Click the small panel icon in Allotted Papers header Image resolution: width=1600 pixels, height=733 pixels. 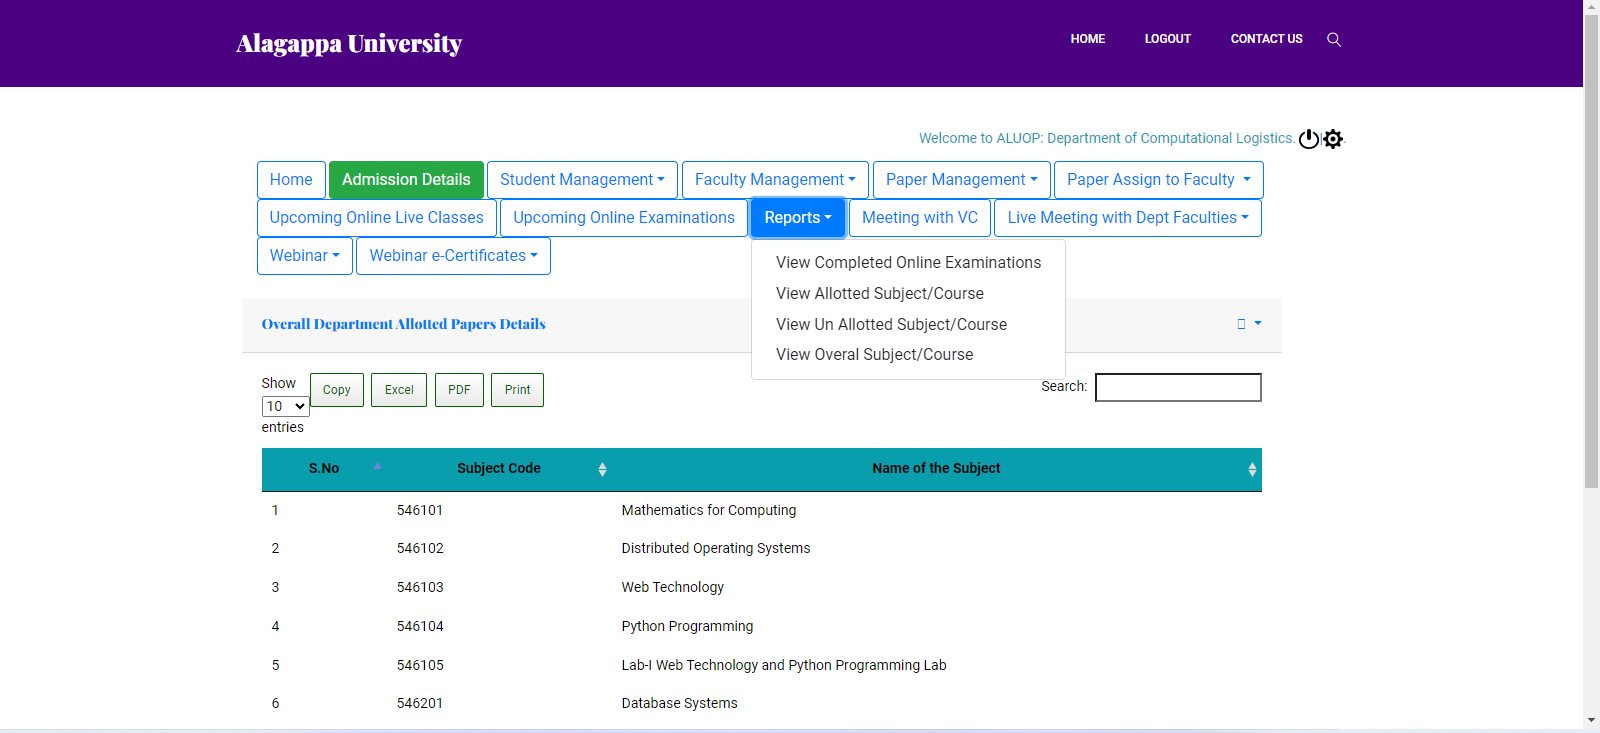click(x=1241, y=324)
